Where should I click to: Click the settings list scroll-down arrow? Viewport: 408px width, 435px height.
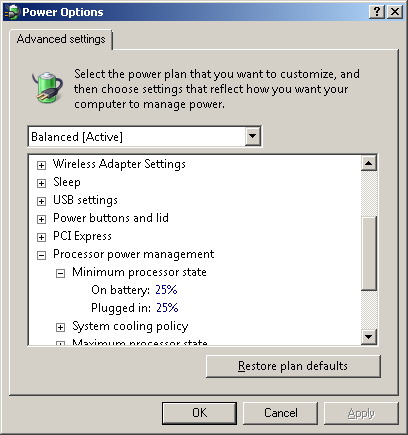pos(369,337)
